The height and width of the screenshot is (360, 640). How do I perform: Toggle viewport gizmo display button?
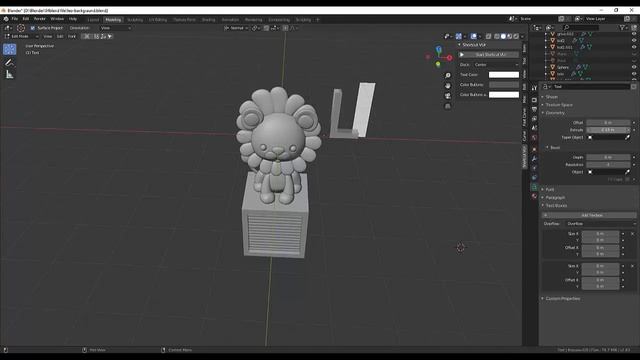[x=458, y=36]
